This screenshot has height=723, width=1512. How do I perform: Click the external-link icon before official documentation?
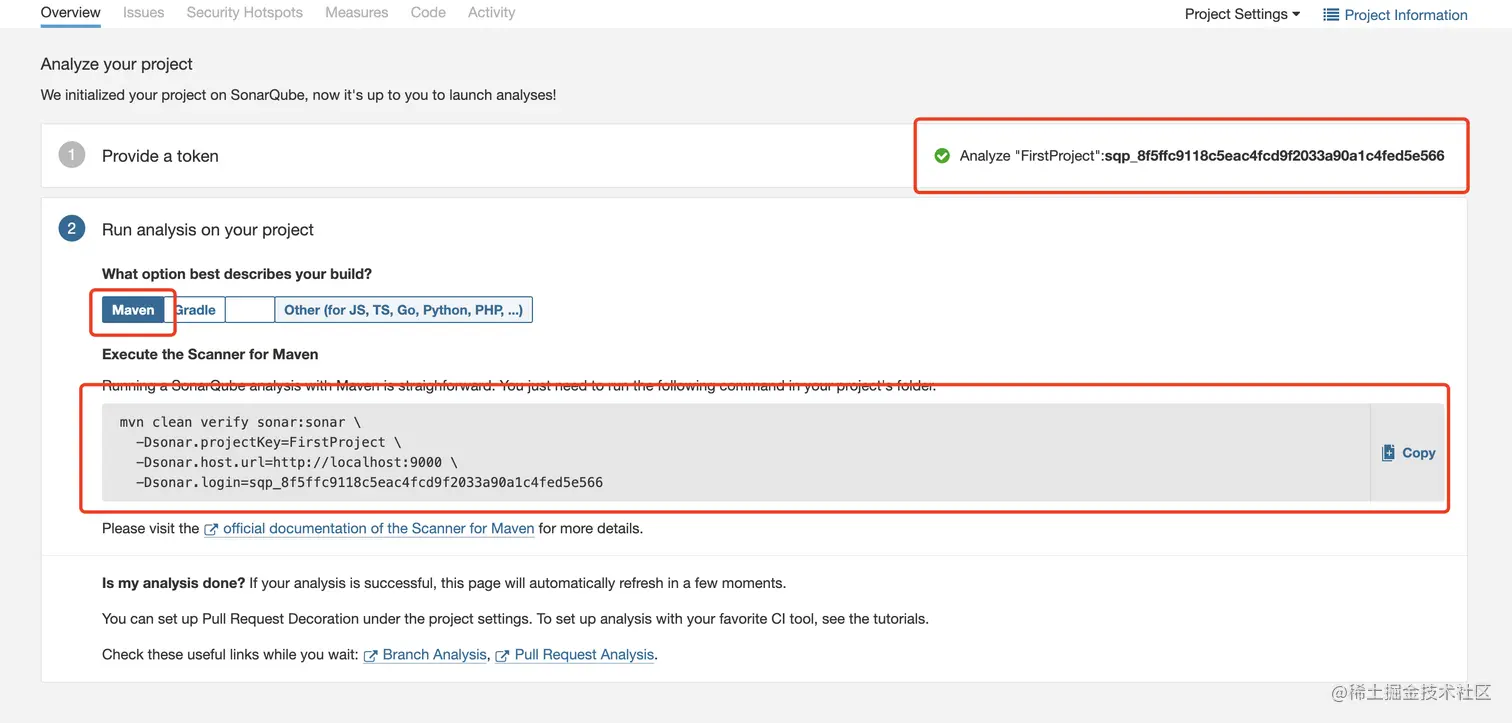[x=211, y=529]
